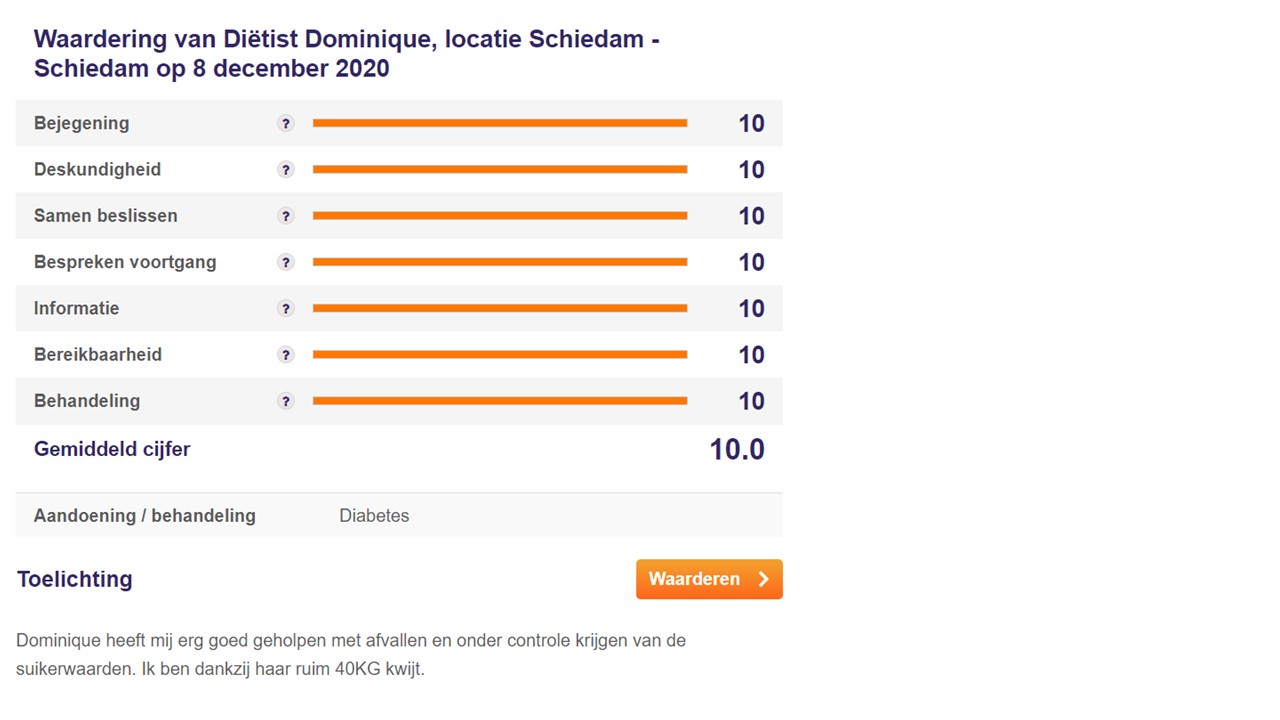Click the help icon for Behandeling
1280x720 pixels.
[x=286, y=401]
